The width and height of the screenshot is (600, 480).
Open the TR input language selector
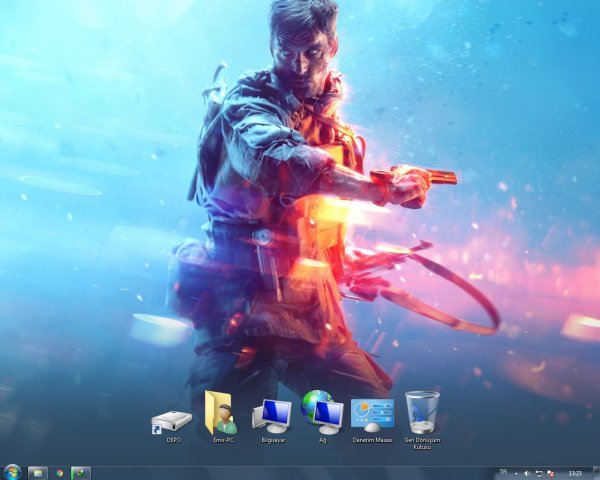(x=502, y=471)
